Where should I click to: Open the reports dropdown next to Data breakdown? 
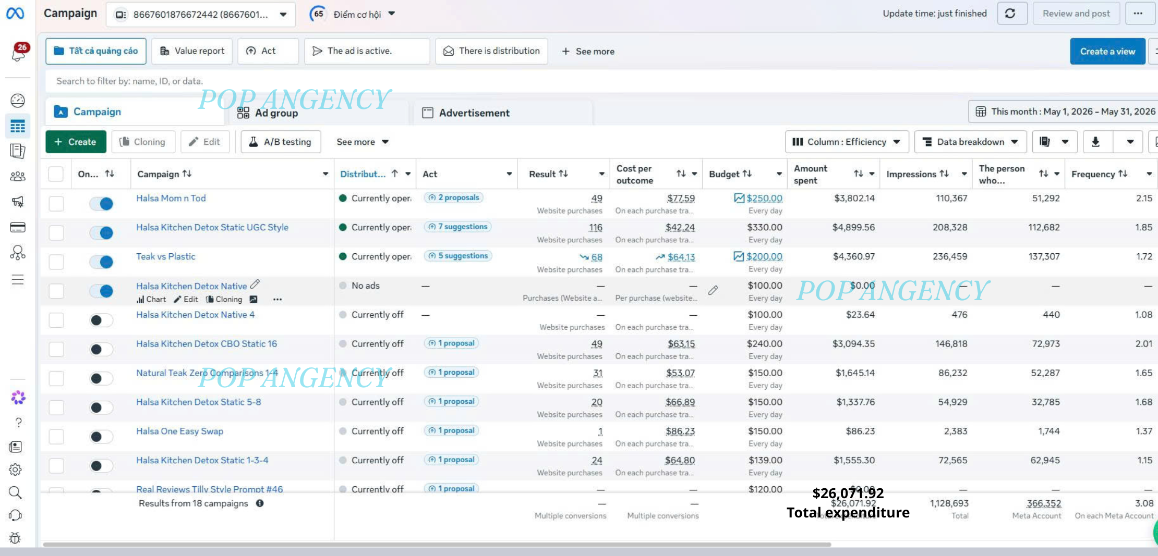pos(1055,142)
